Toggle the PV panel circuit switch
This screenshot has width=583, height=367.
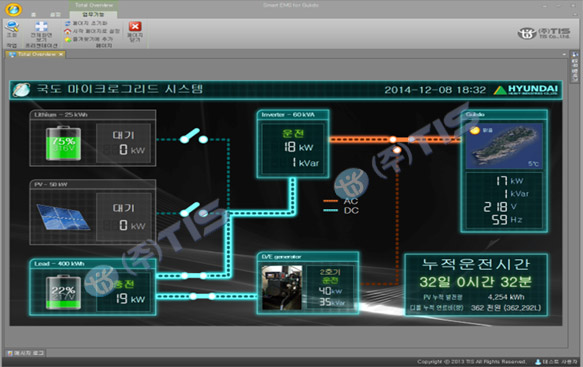tap(194, 210)
